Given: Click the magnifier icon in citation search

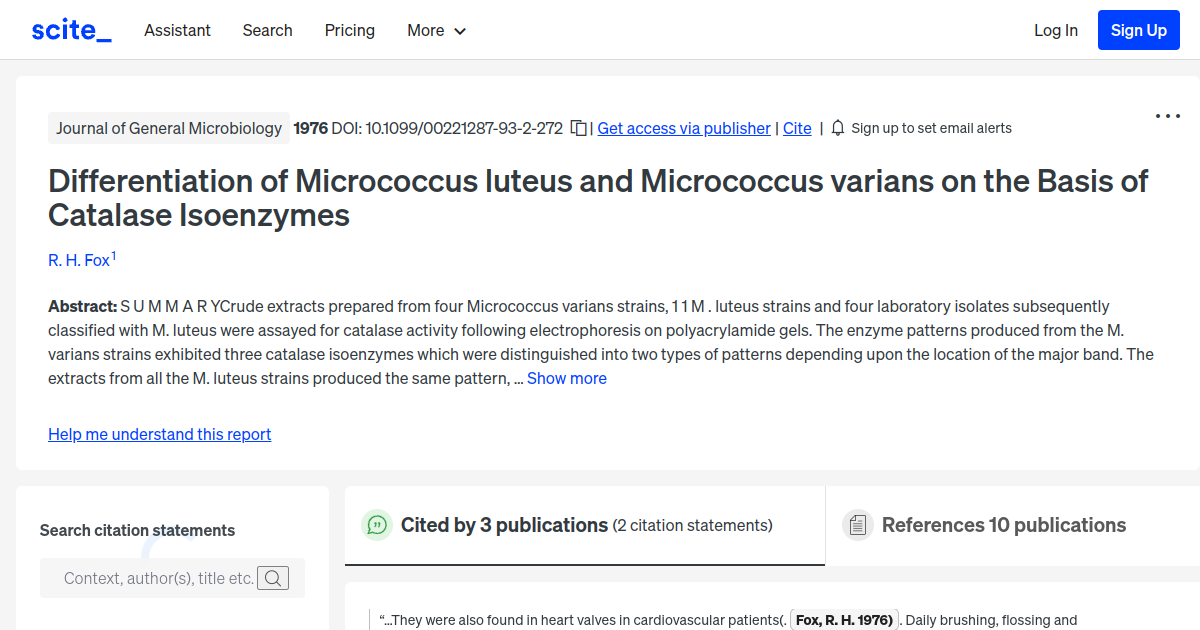Looking at the screenshot, I should (x=273, y=578).
